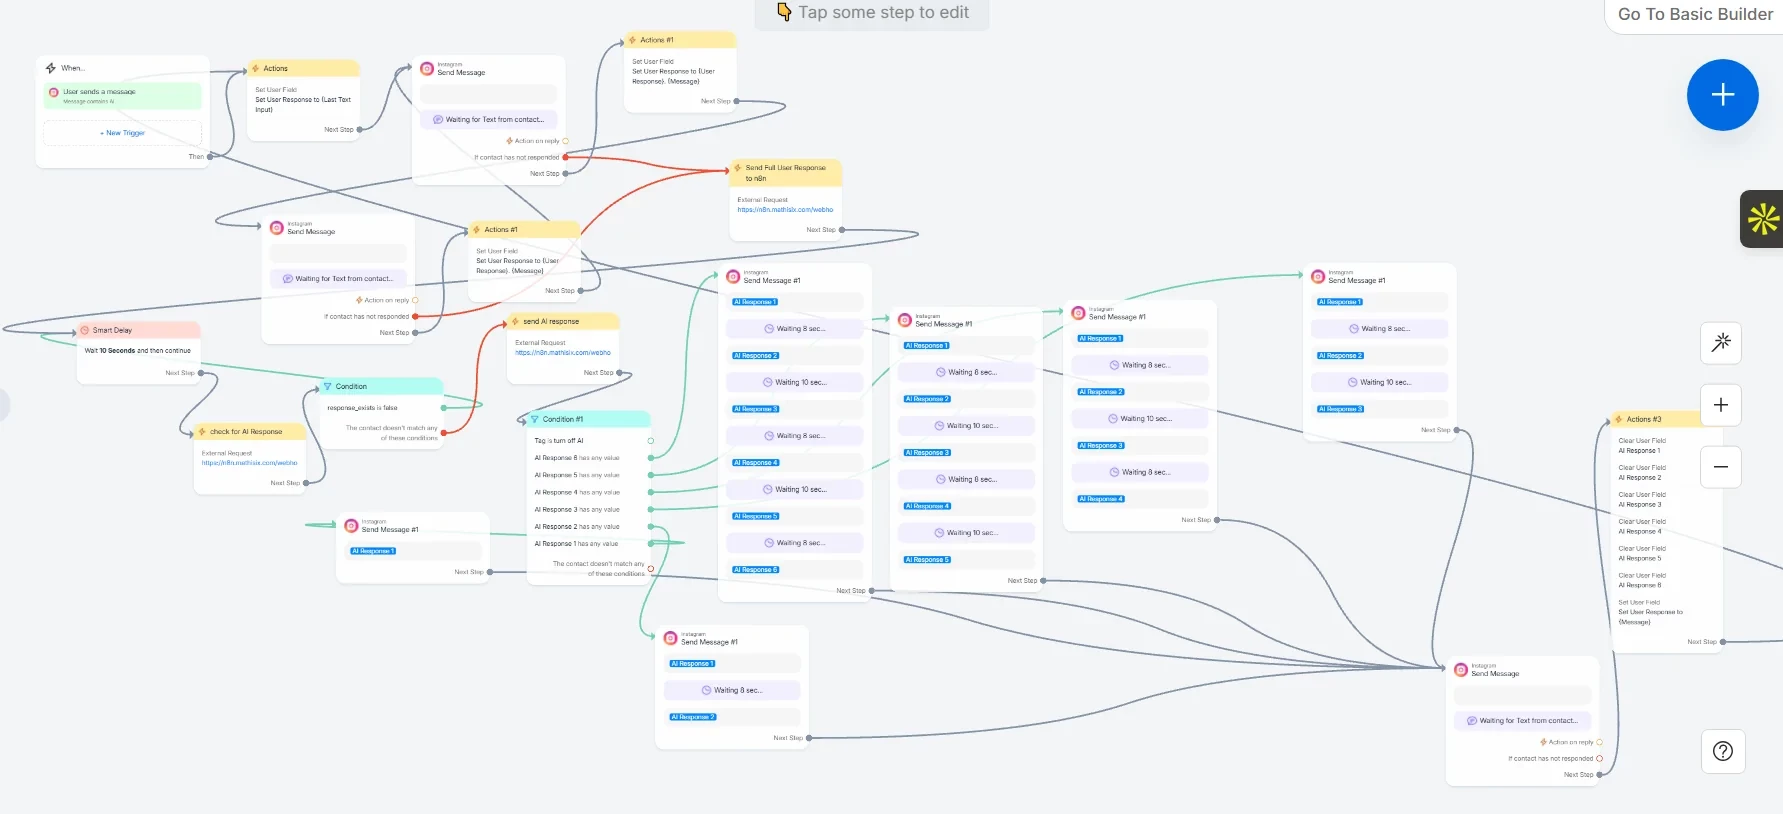Click the magic wand auto-arrange icon
This screenshot has width=1783, height=814.
[1721, 343]
